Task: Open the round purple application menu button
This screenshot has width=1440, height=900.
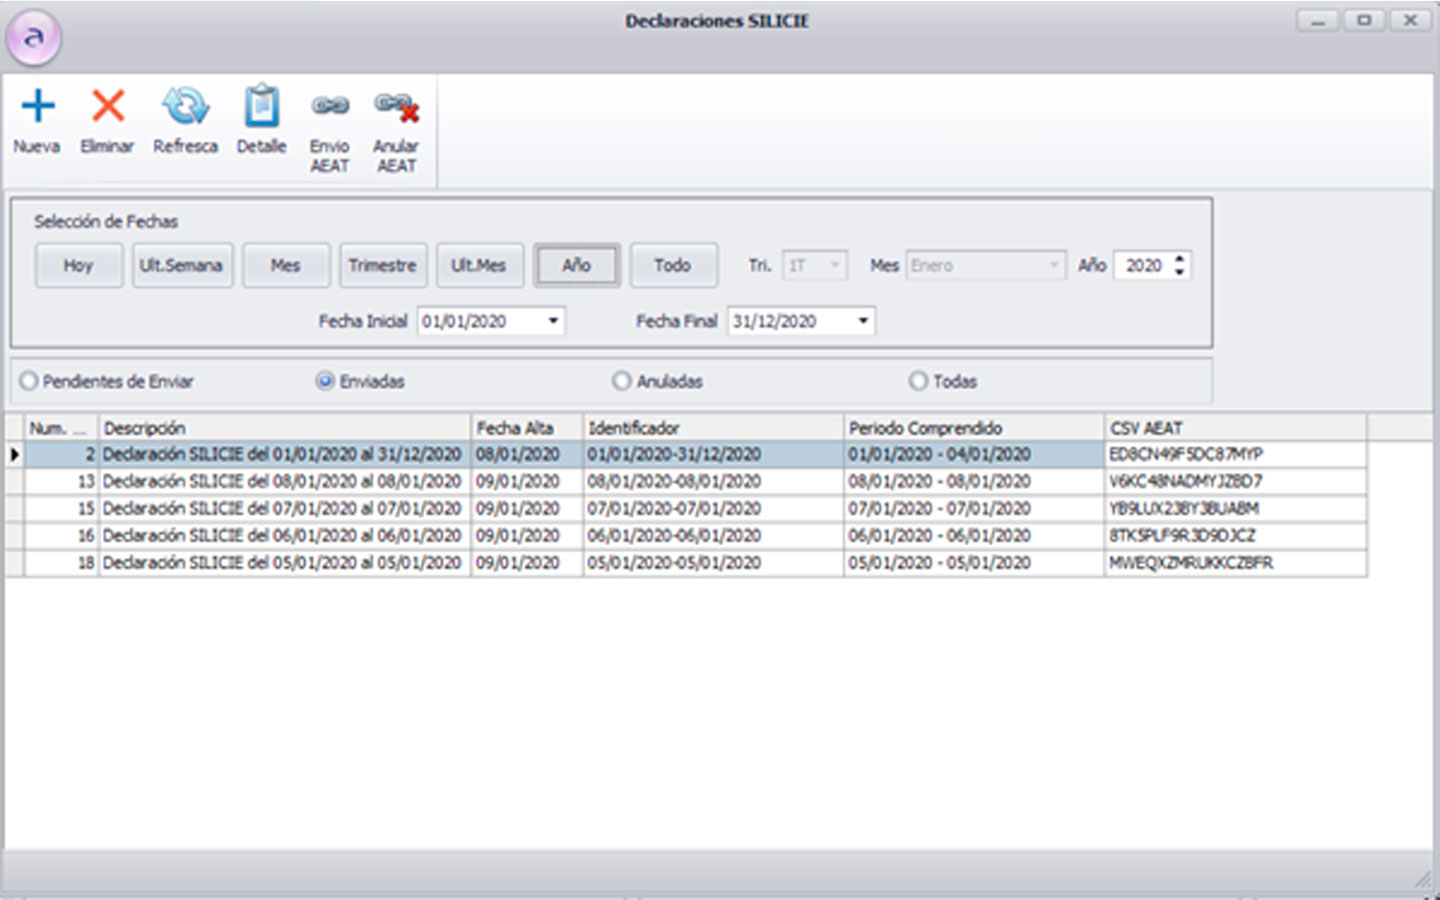Action: click(34, 38)
